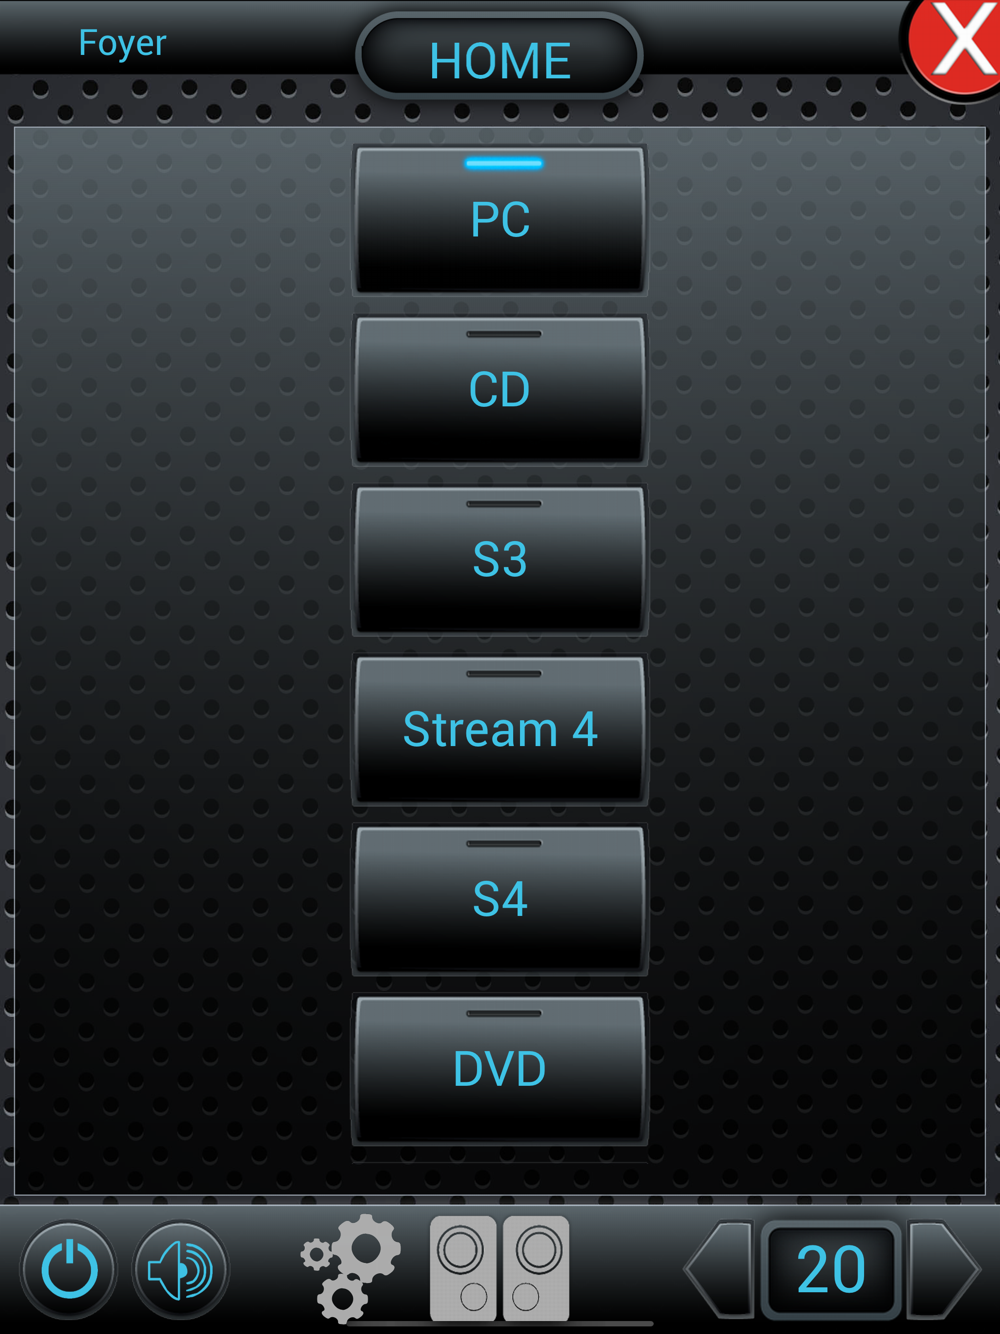Viewport: 1000px width, 1334px height.
Task: Switch off the active PC source
Action: tap(500, 220)
